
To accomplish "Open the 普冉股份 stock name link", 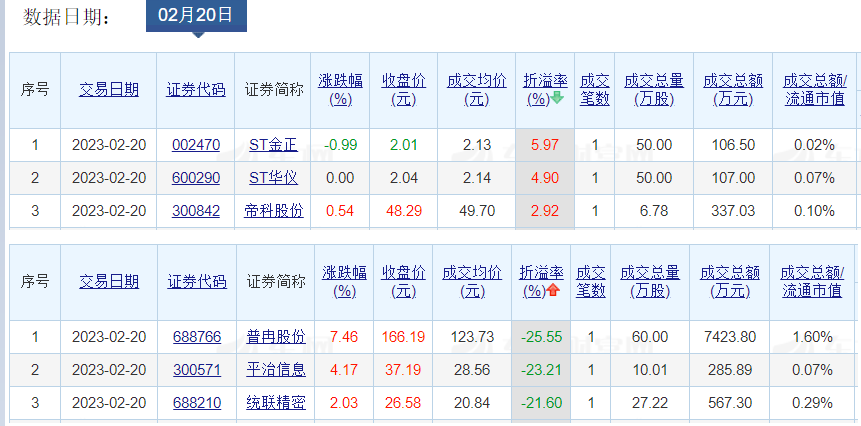I will [x=276, y=337].
